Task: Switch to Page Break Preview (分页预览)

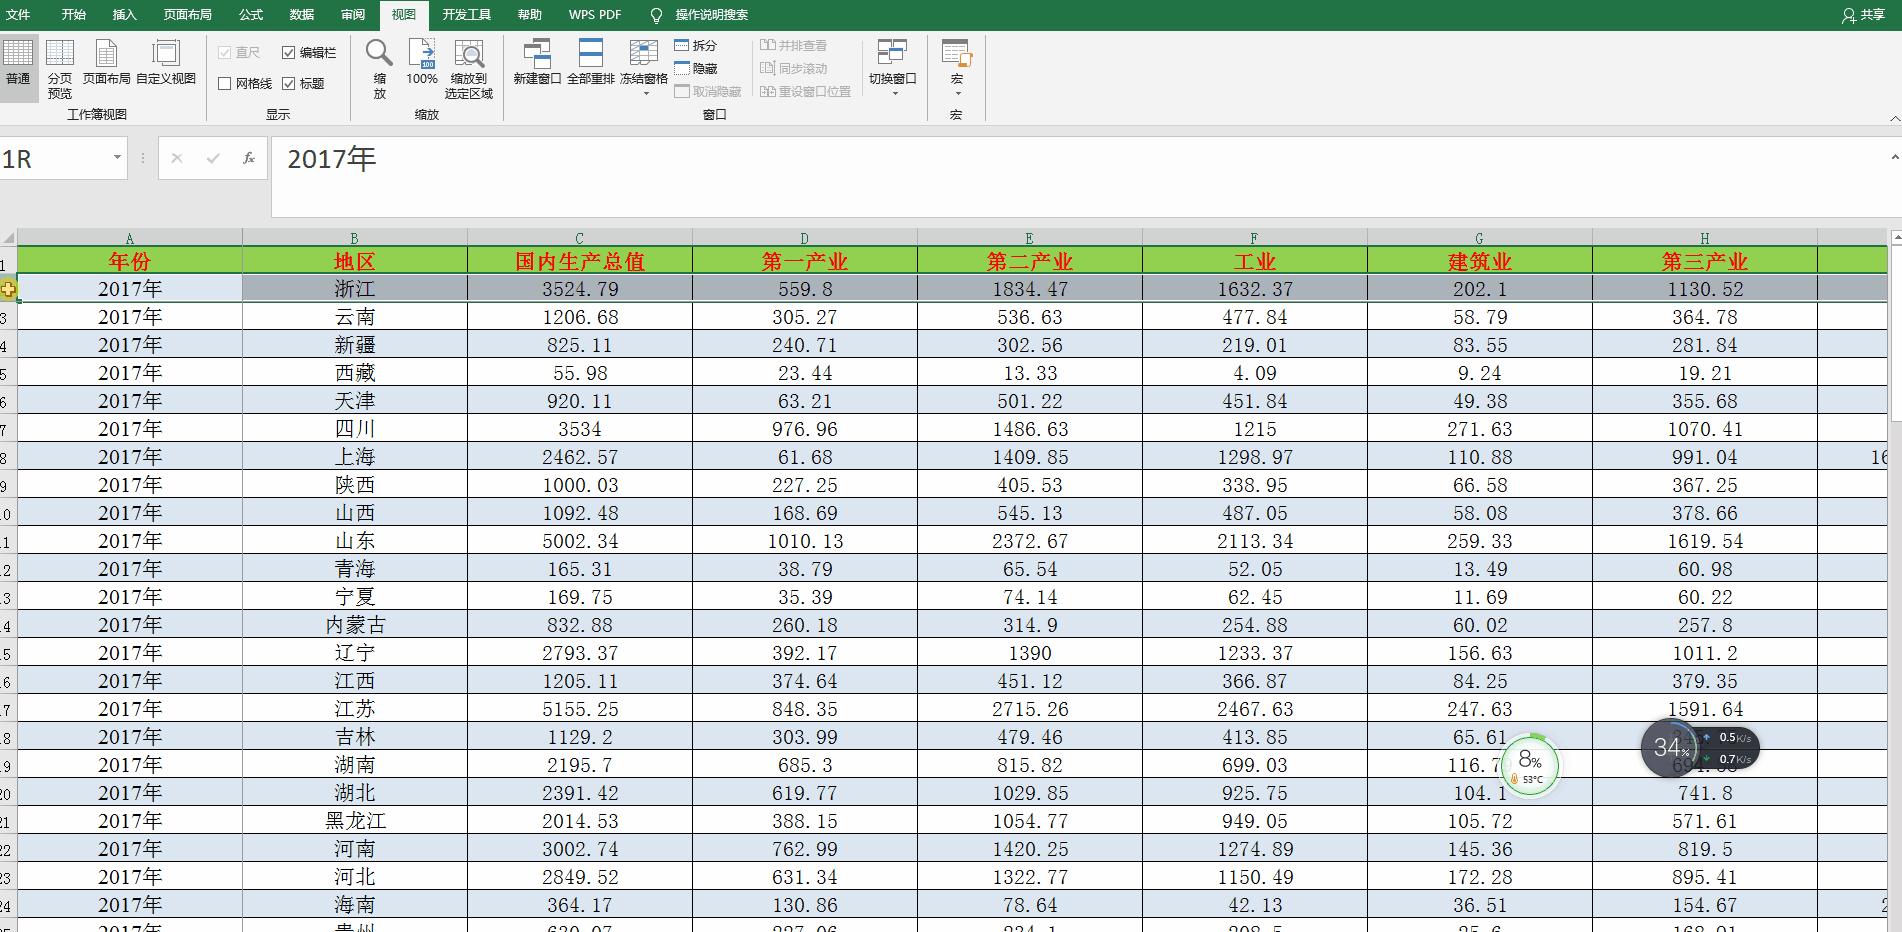Action: point(60,67)
